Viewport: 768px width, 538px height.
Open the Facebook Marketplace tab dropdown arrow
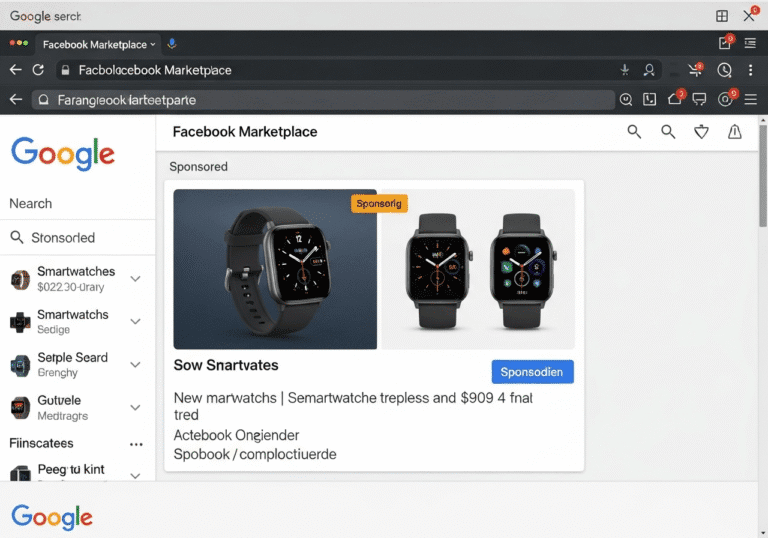click(153, 45)
